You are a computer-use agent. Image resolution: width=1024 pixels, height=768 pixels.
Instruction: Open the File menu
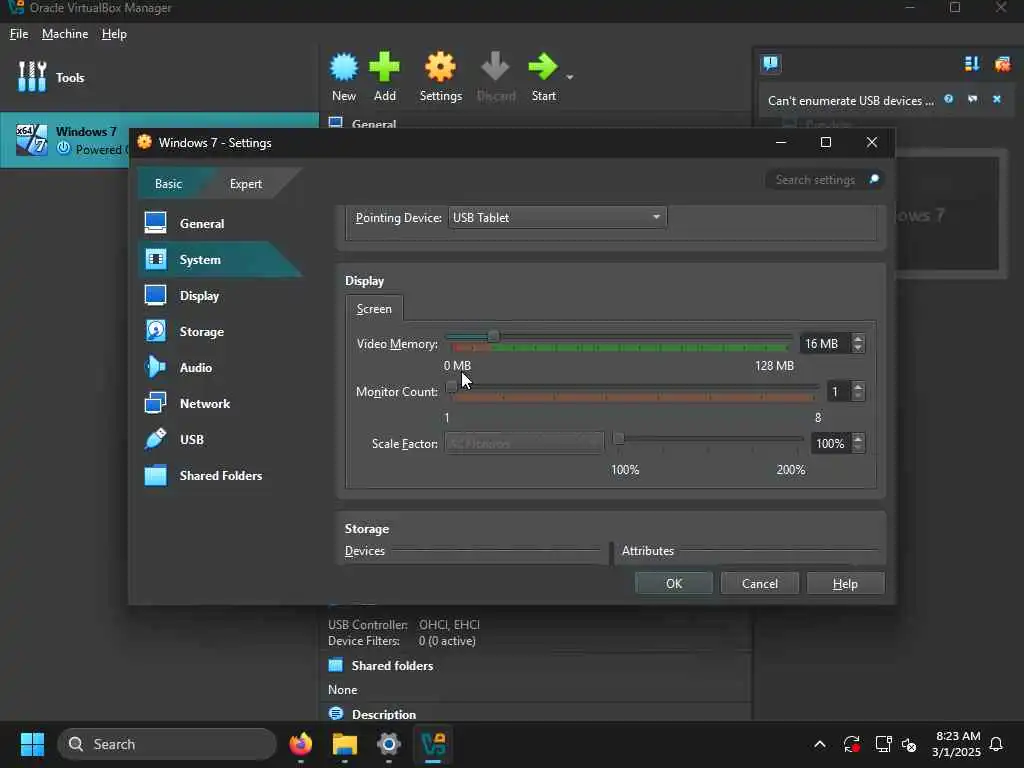(19, 33)
